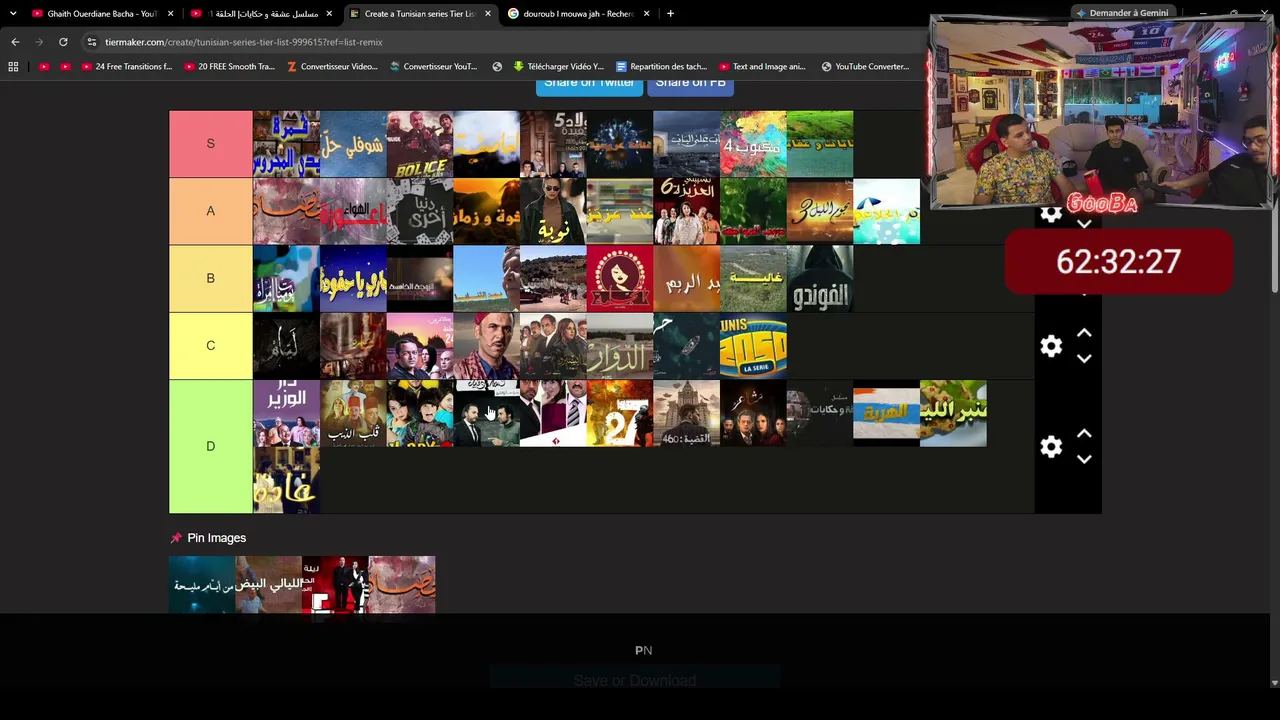1280x720 pixels.
Task: Open '20 FREE Smooth Tra...' bookmark
Action: (228, 67)
